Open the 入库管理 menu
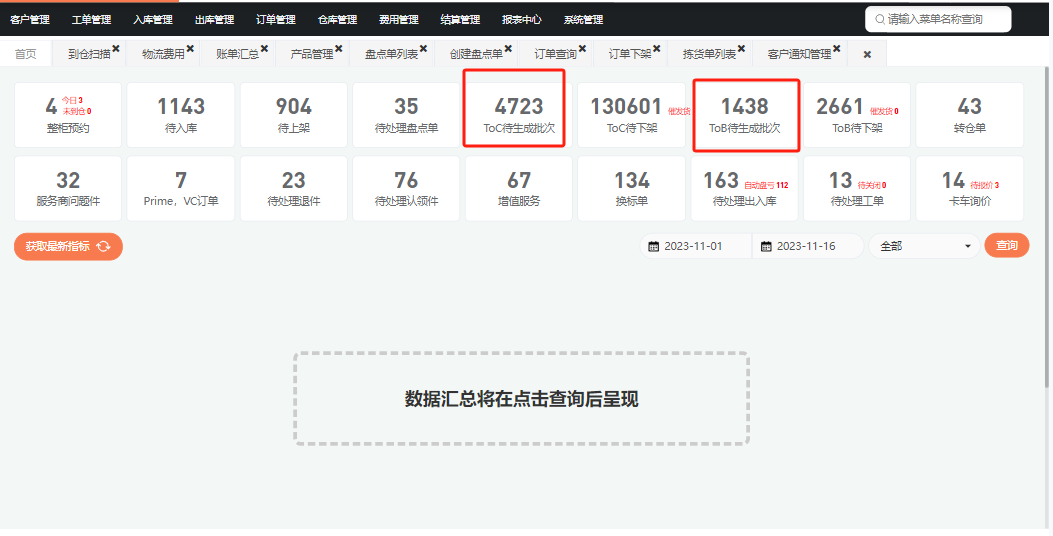 pyautogui.click(x=152, y=19)
